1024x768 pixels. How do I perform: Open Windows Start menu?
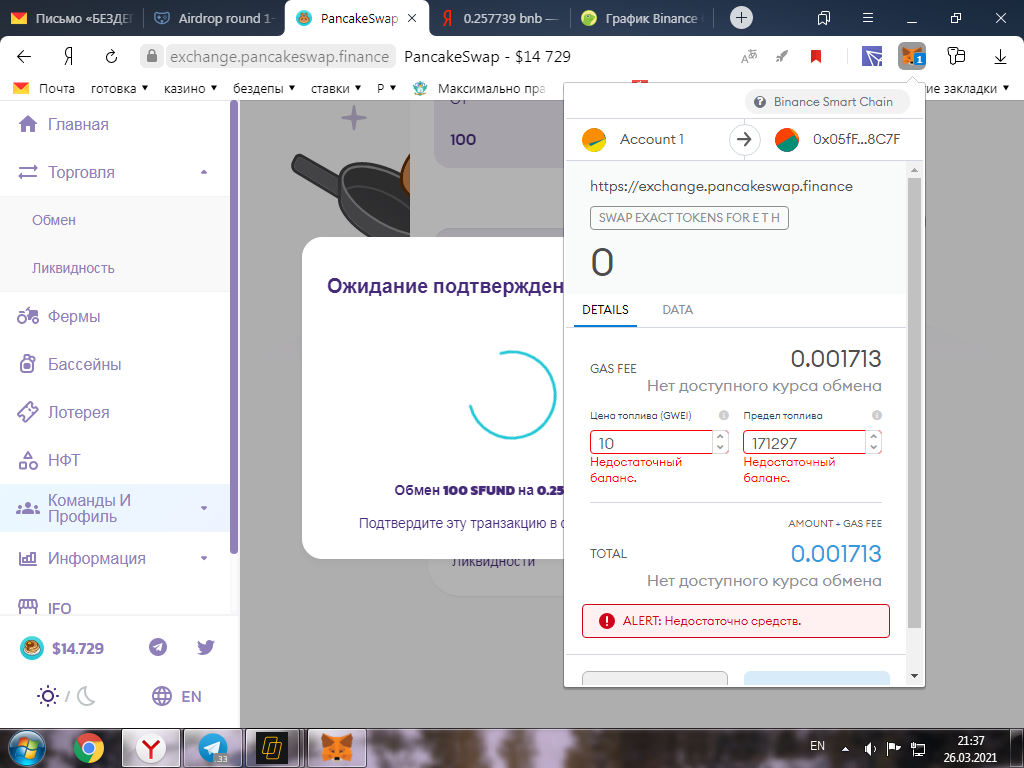click(26, 748)
